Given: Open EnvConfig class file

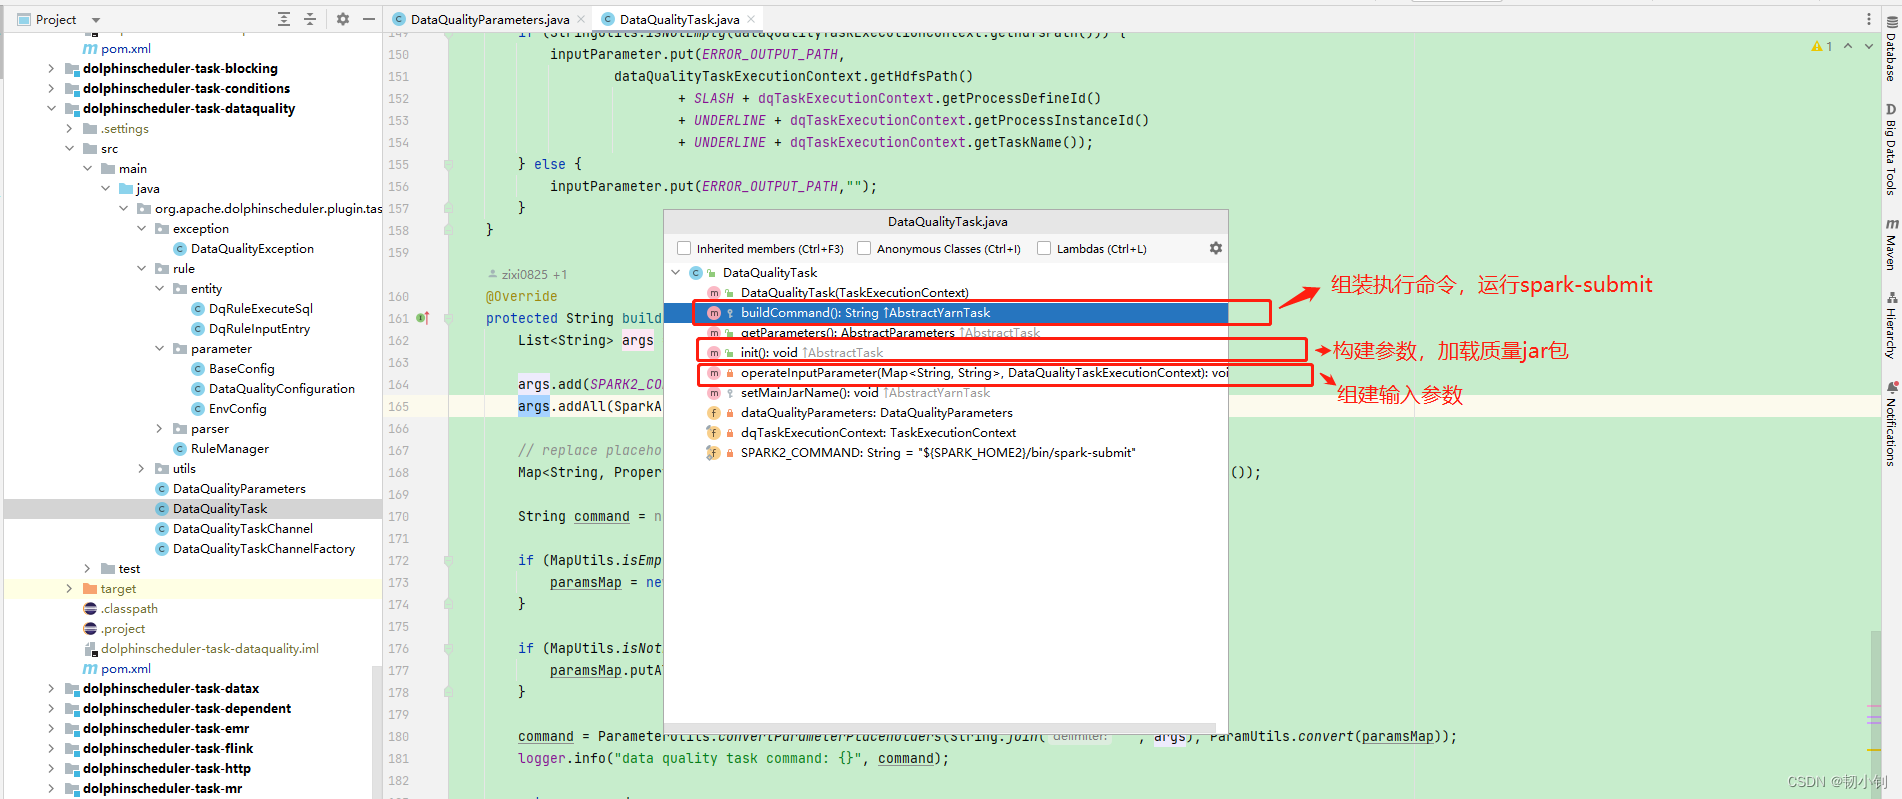Looking at the screenshot, I should 237,408.
